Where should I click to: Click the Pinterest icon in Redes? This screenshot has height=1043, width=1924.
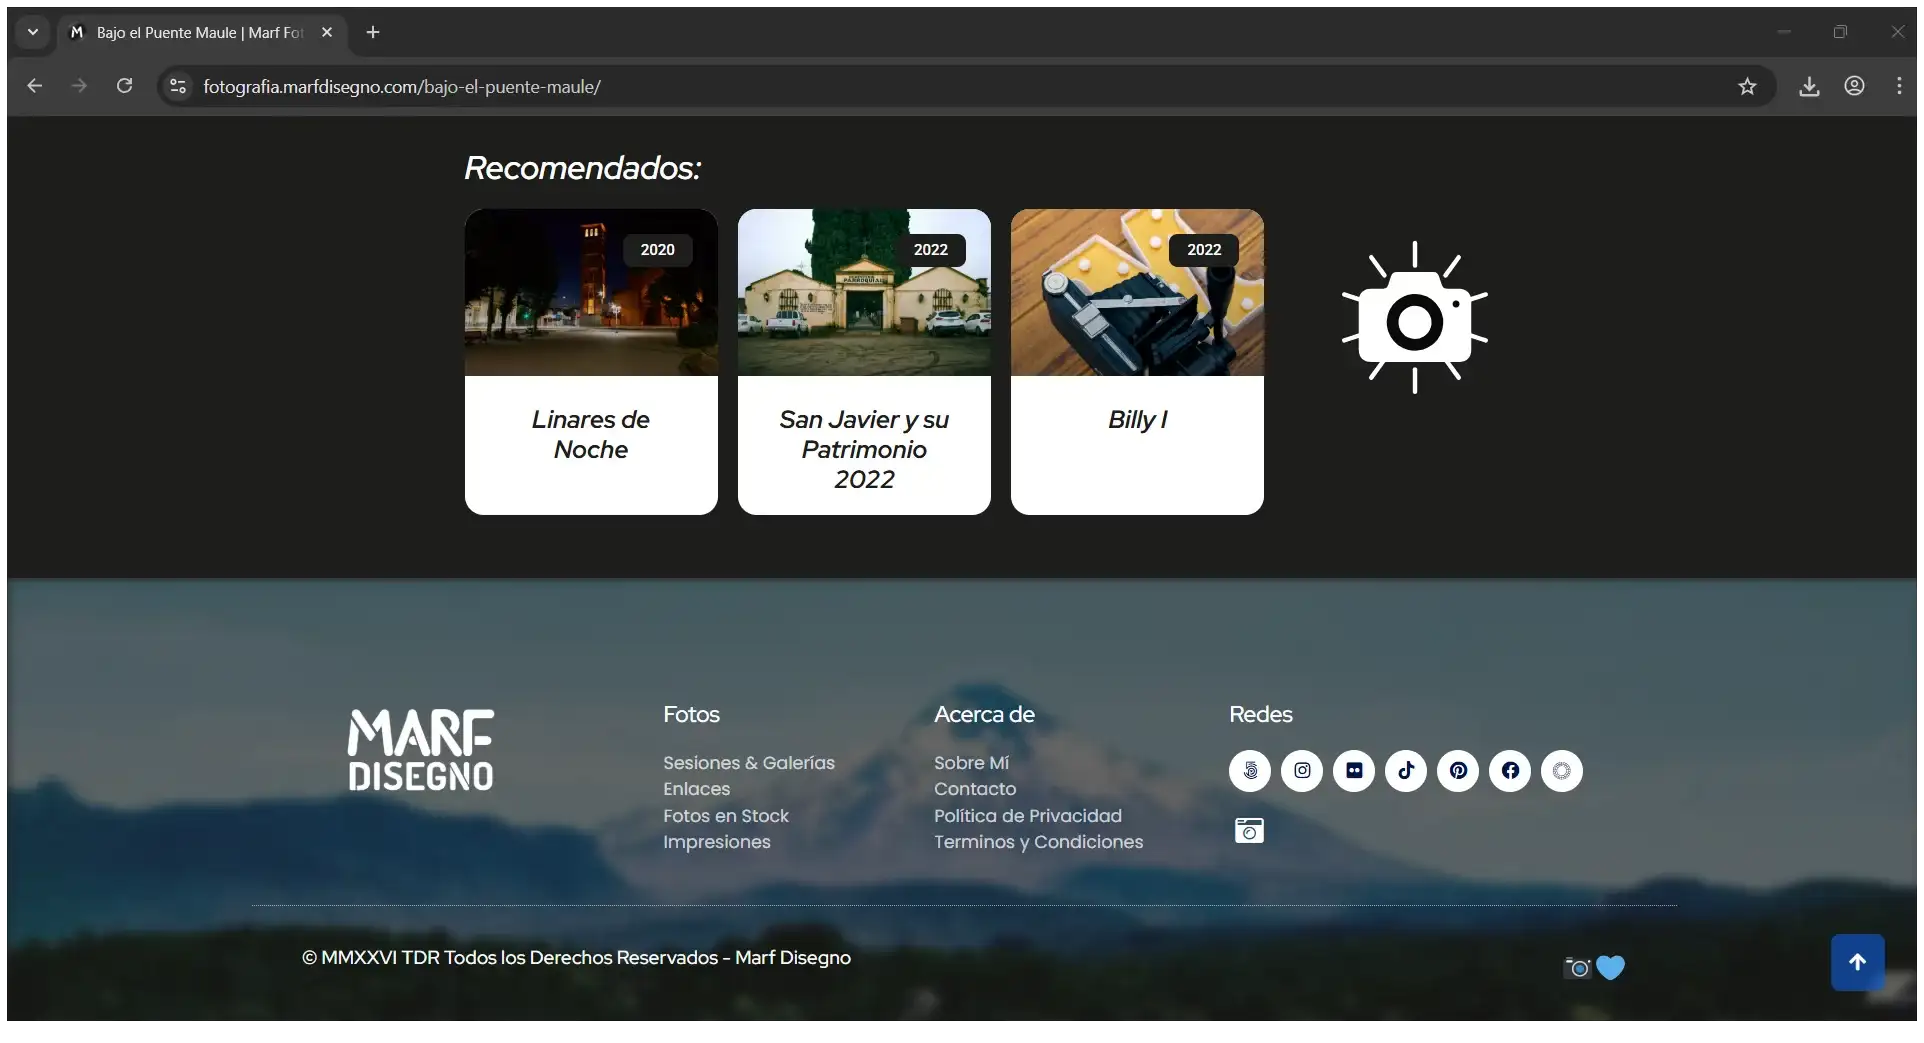[1458, 771]
